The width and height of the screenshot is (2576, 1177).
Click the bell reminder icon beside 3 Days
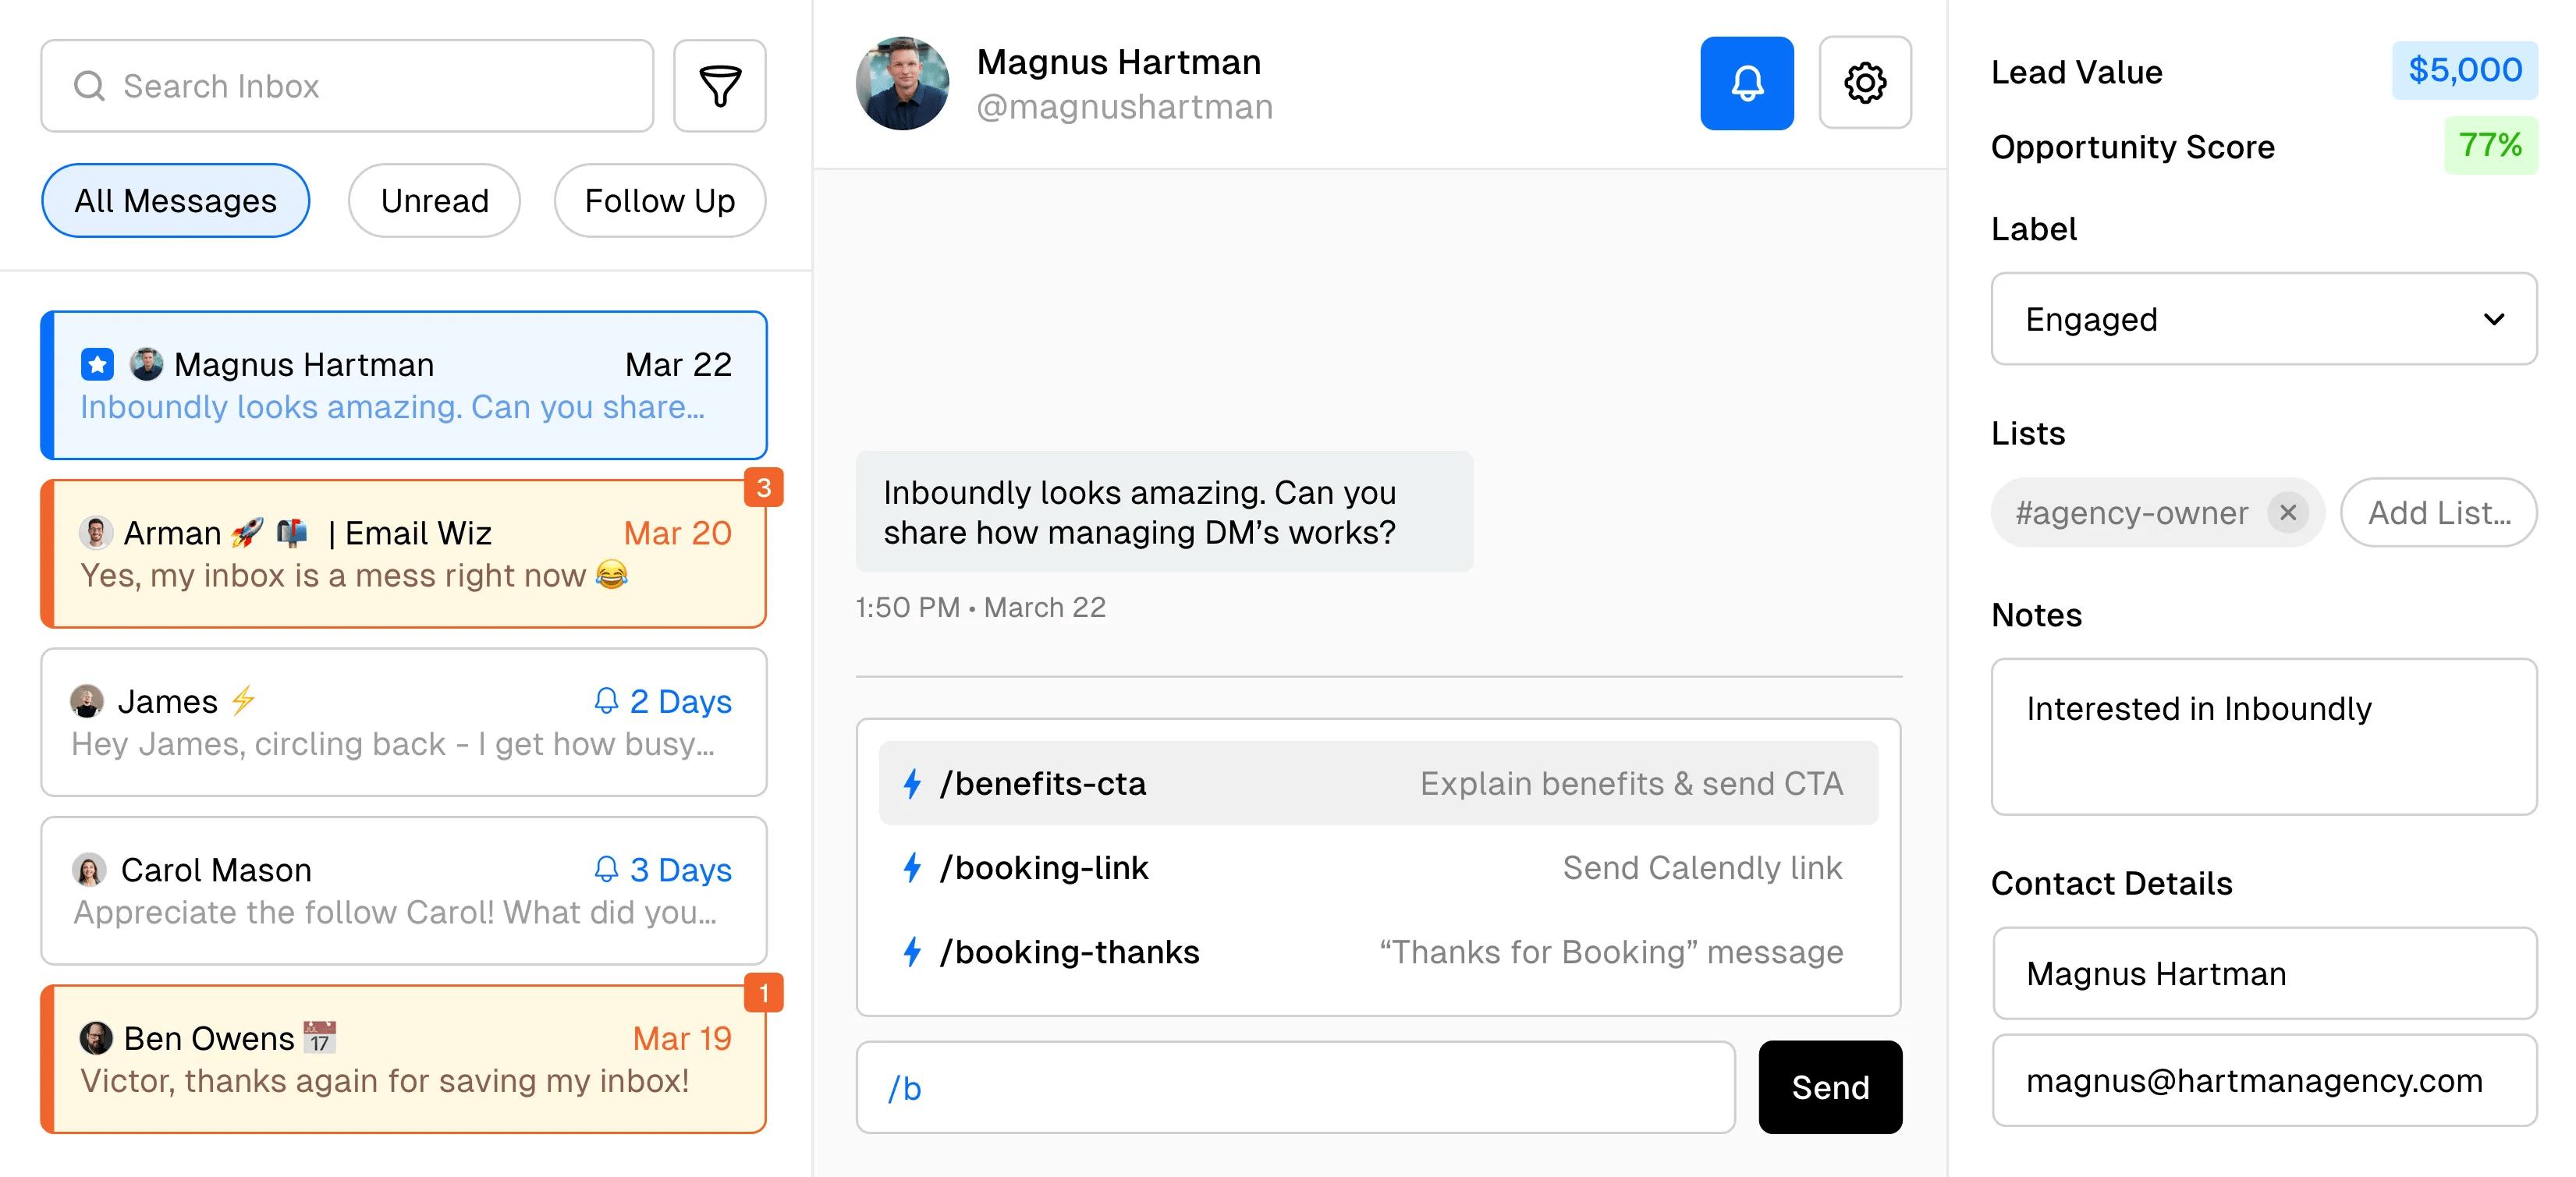(606, 869)
